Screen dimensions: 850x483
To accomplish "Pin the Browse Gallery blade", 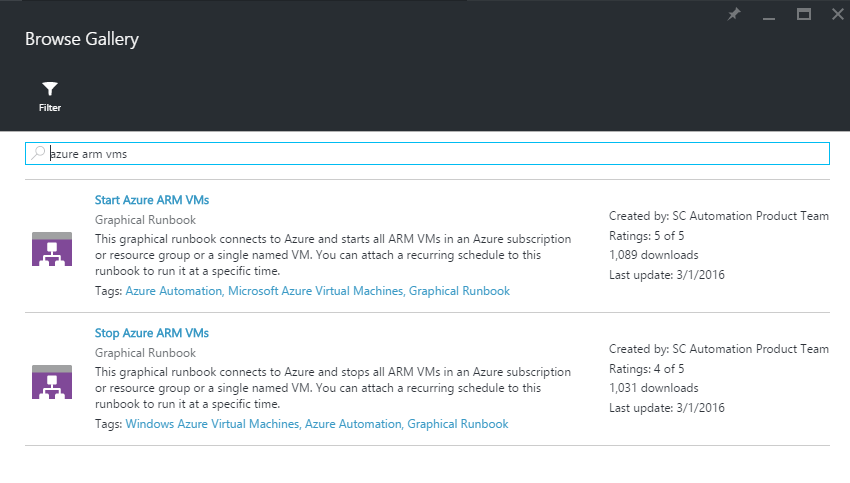I will point(734,14).
